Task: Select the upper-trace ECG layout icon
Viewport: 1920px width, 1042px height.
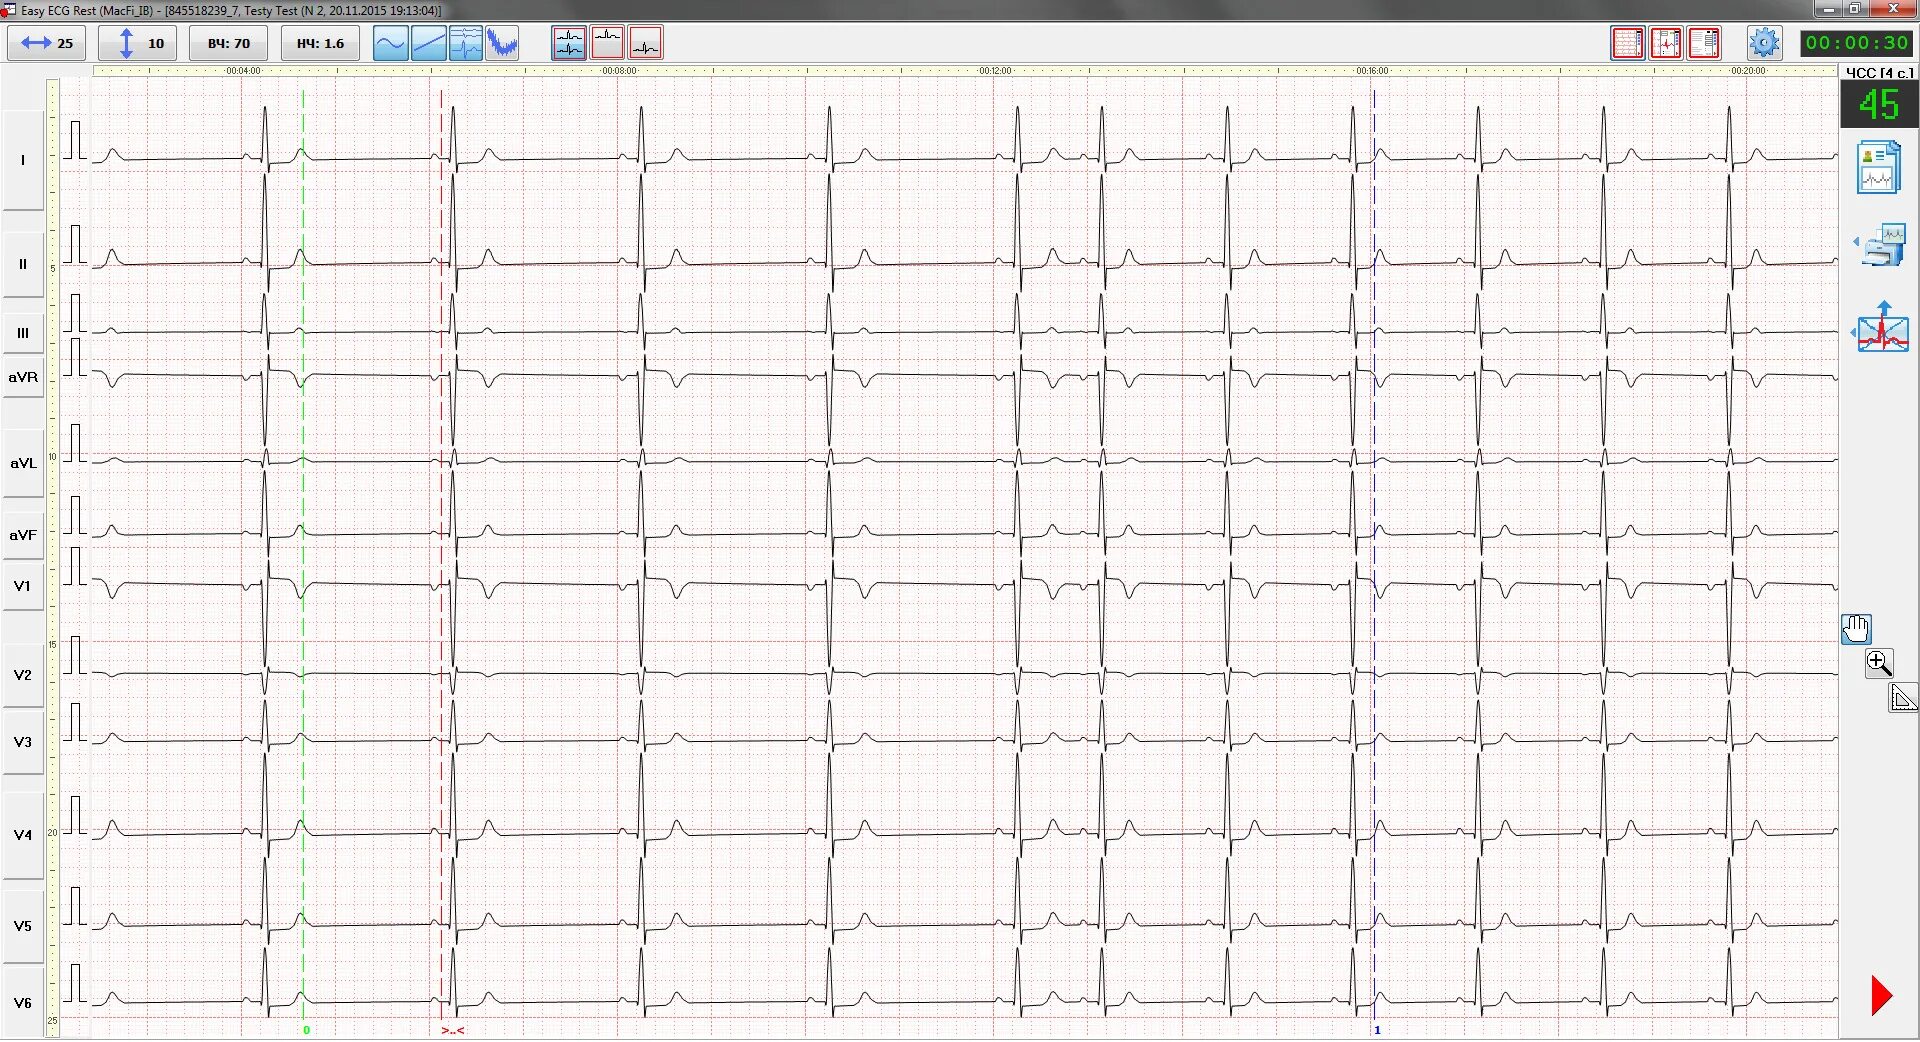Action: pyautogui.click(x=607, y=43)
